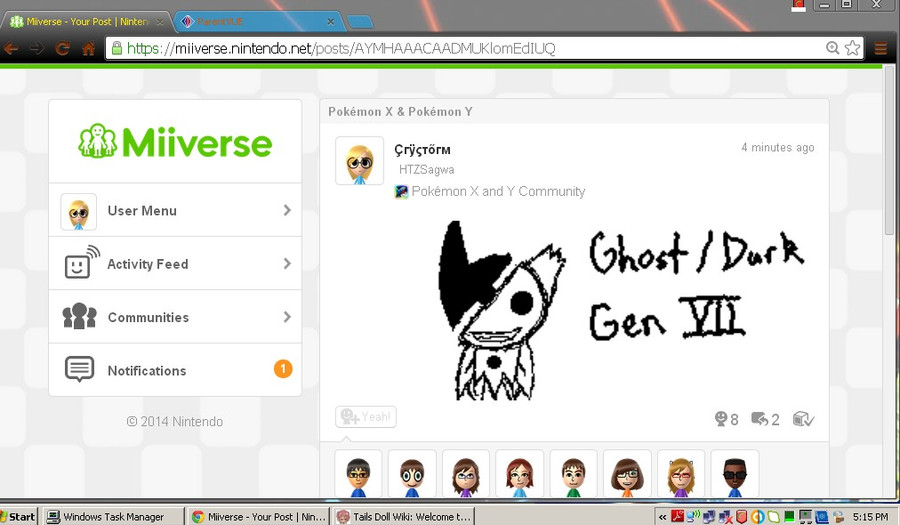Open the Mii with black hair and glasses
900x525 pixels.
click(x=358, y=474)
